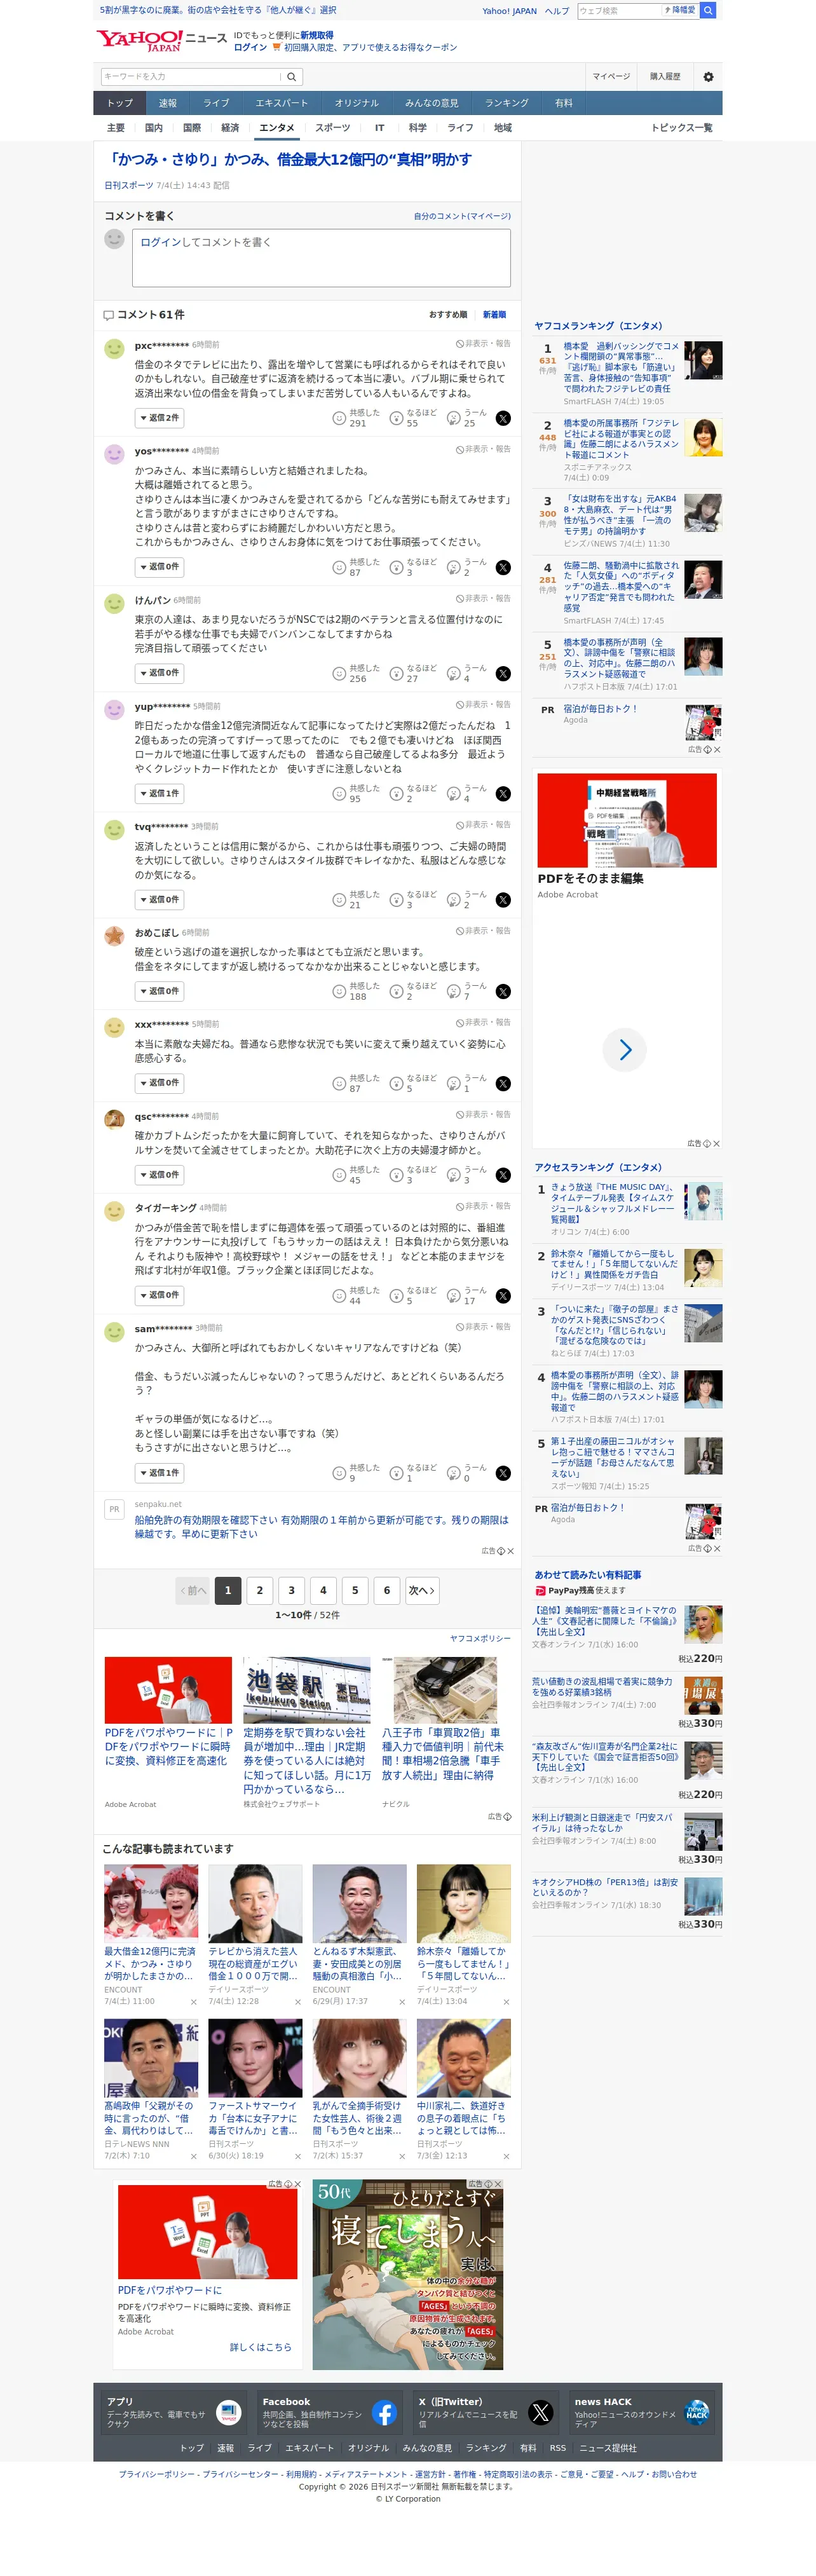Sort comments by 新着順

click(494, 315)
